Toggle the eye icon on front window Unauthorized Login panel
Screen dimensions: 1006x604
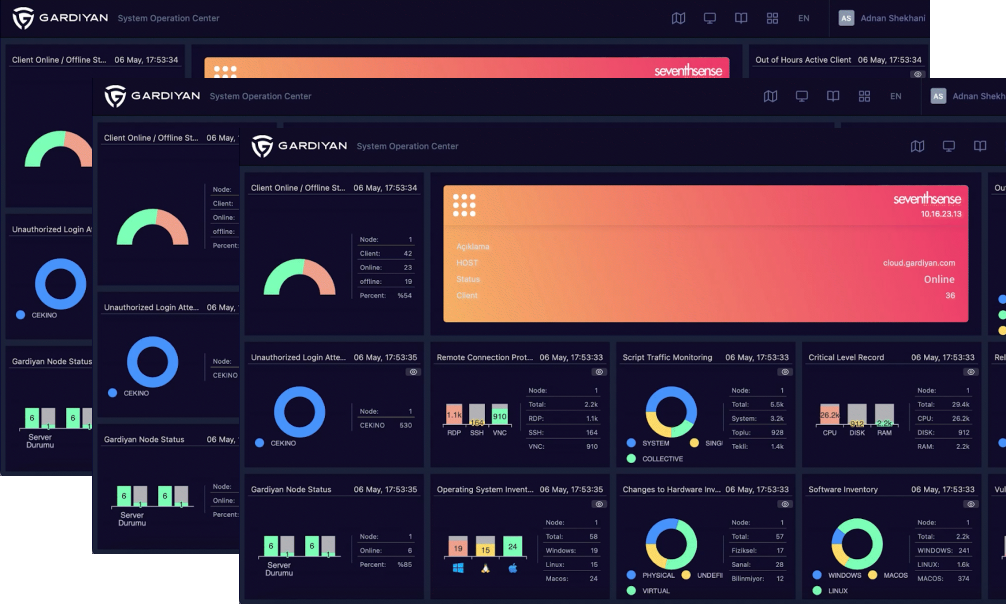point(413,372)
